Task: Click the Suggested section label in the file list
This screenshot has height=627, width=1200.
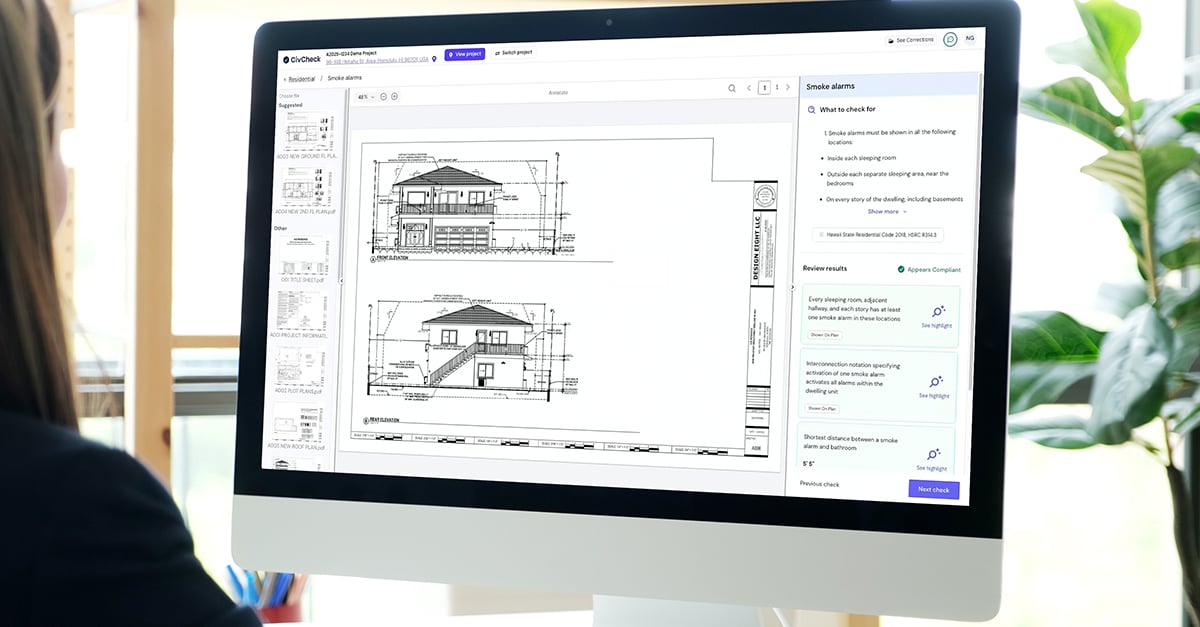Action: [x=291, y=105]
